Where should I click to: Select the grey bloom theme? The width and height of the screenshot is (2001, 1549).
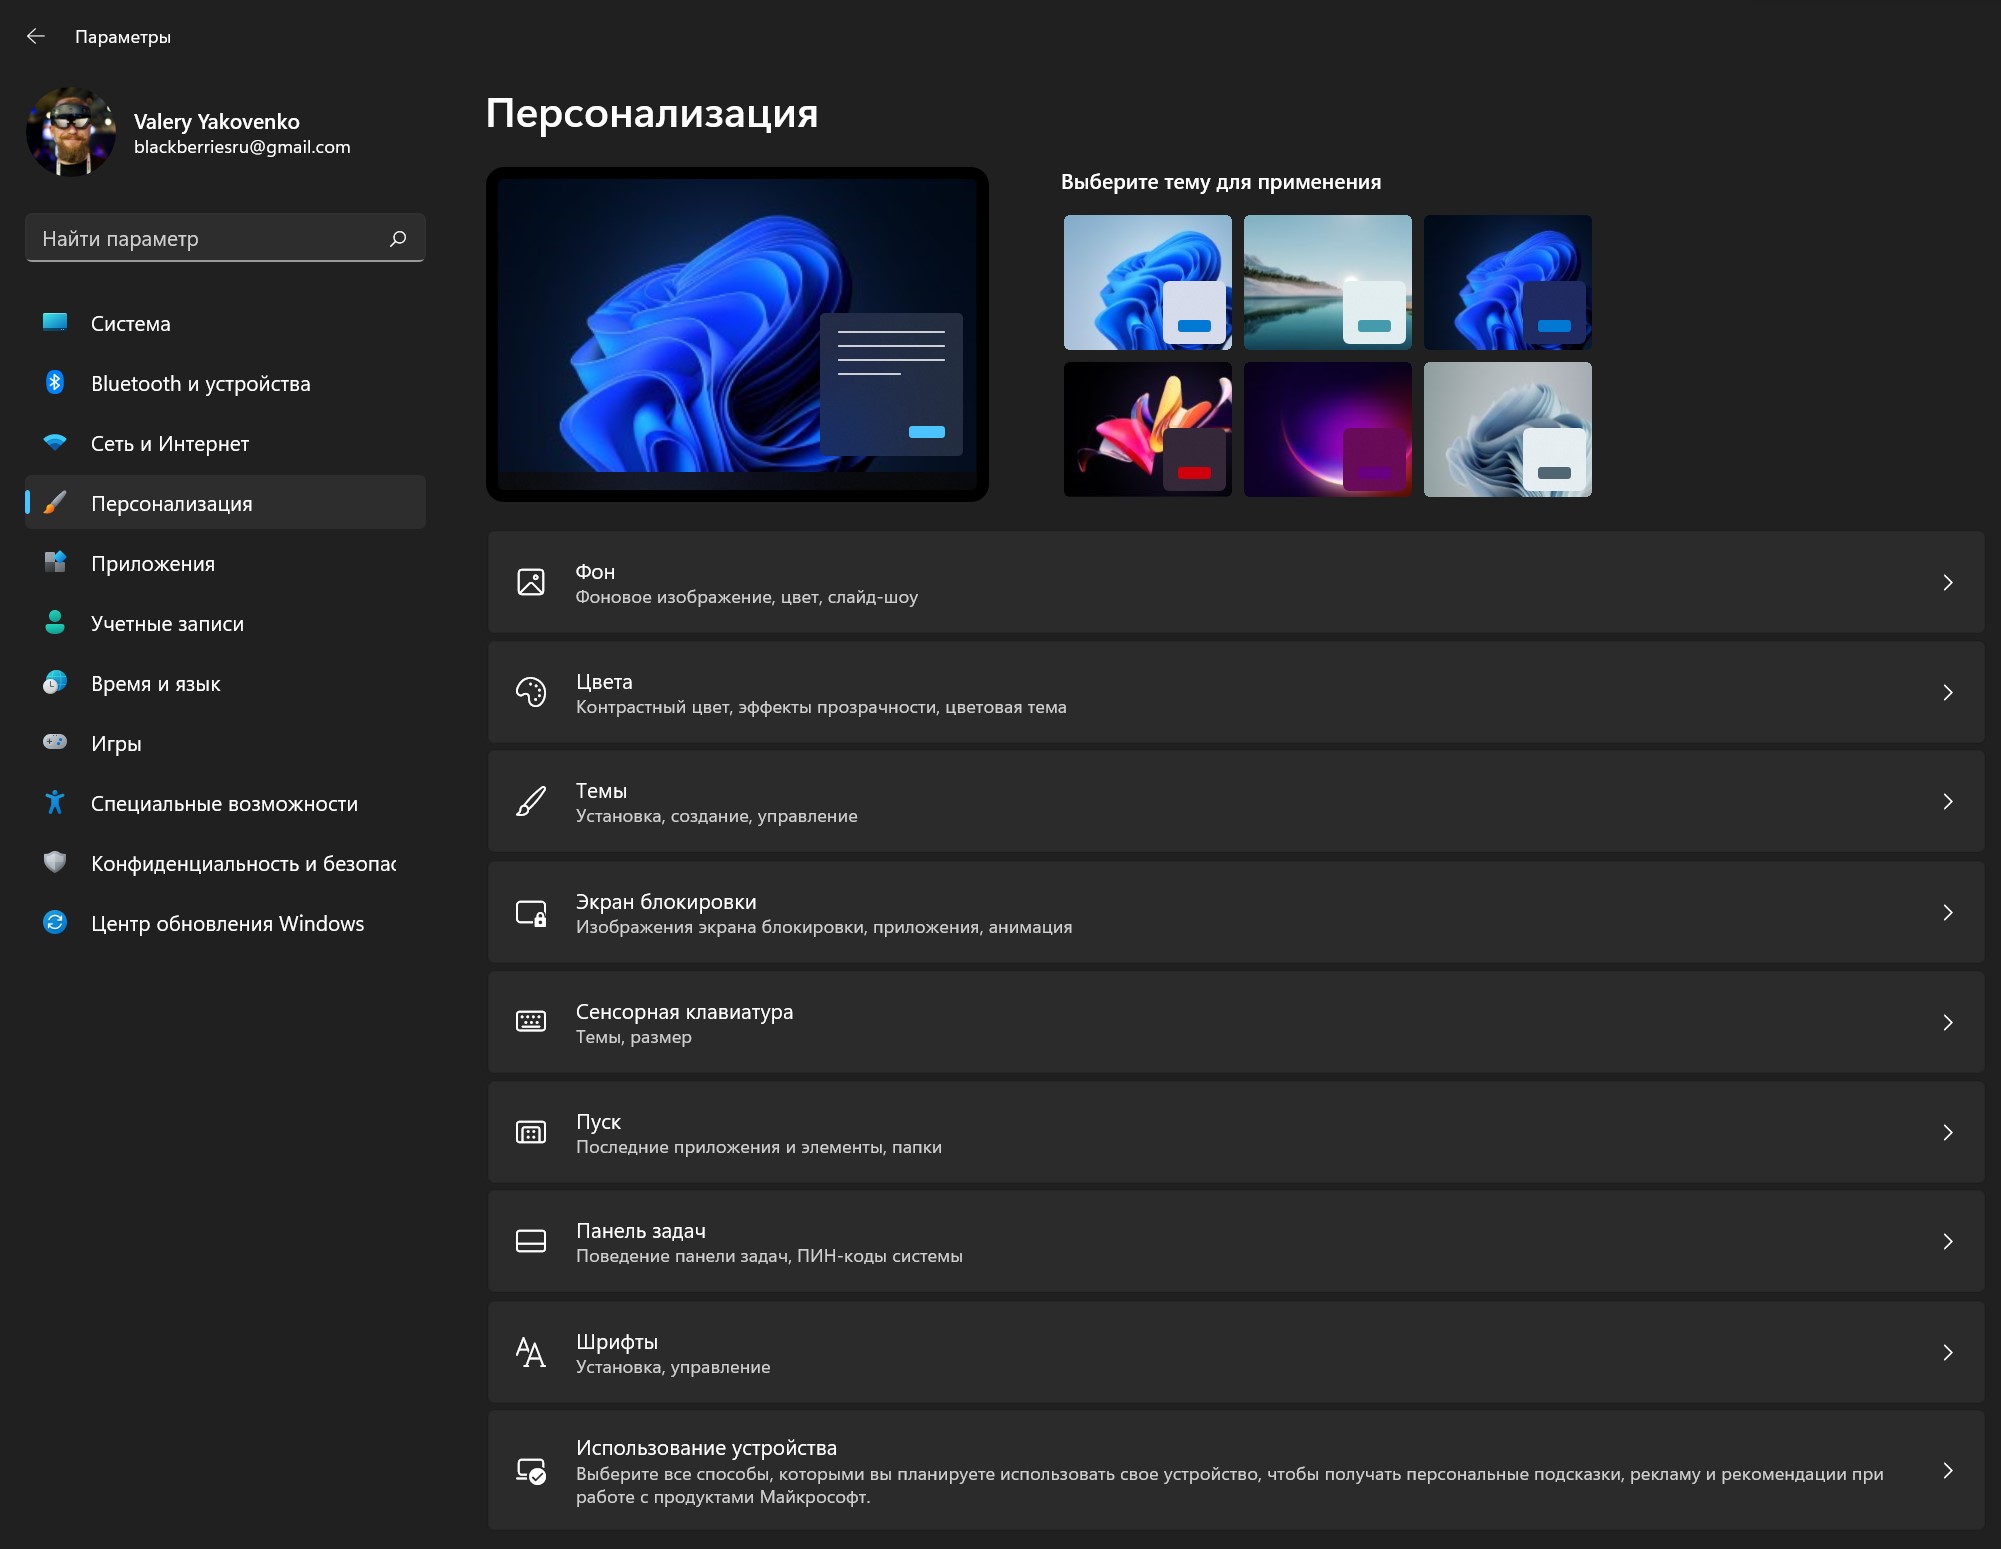pos(1508,429)
